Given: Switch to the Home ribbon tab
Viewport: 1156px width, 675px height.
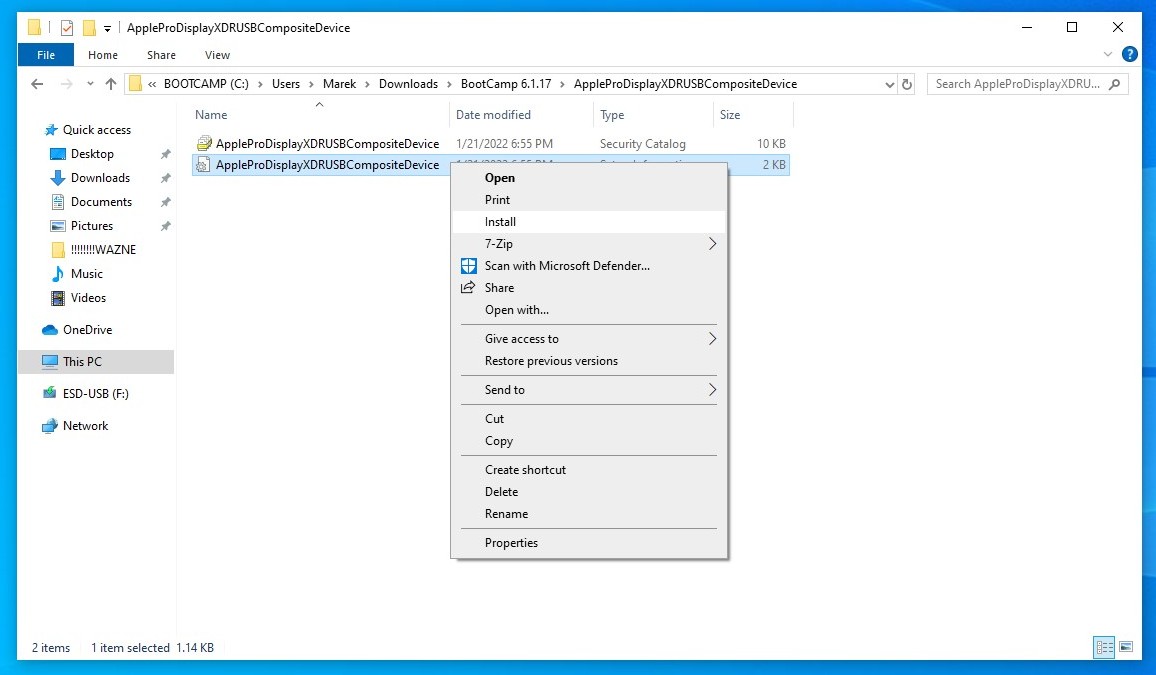Looking at the screenshot, I should click(102, 55).
